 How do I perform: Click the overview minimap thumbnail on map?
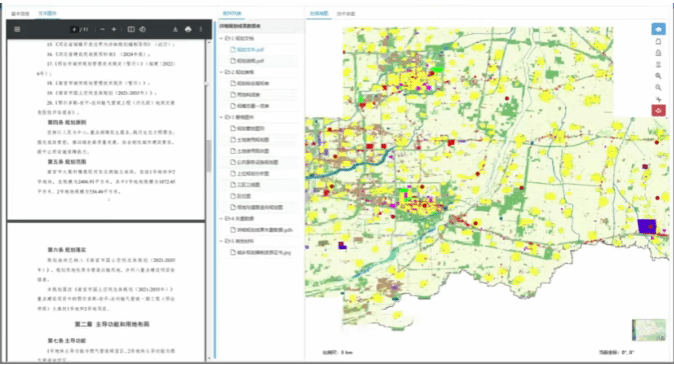[649, 330]
